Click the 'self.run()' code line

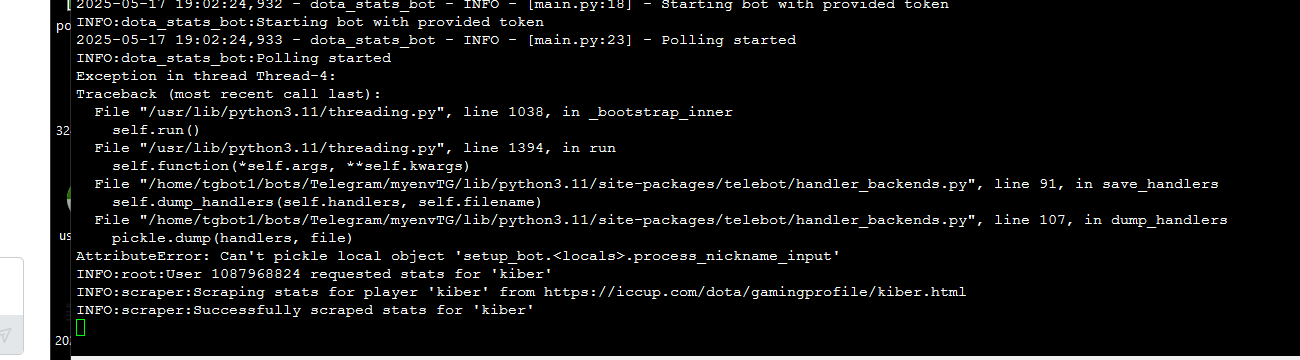(156, 130)
